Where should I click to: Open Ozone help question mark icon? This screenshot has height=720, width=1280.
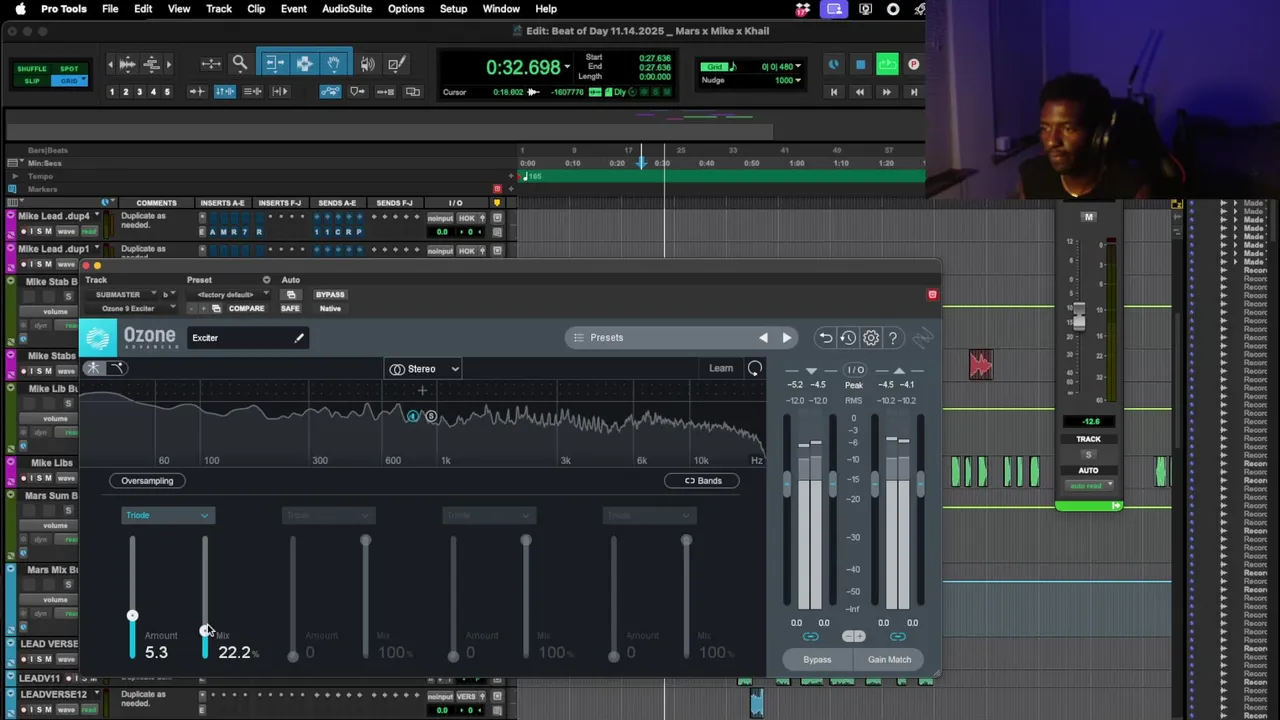pyautogui.click(x=893, y=338)
